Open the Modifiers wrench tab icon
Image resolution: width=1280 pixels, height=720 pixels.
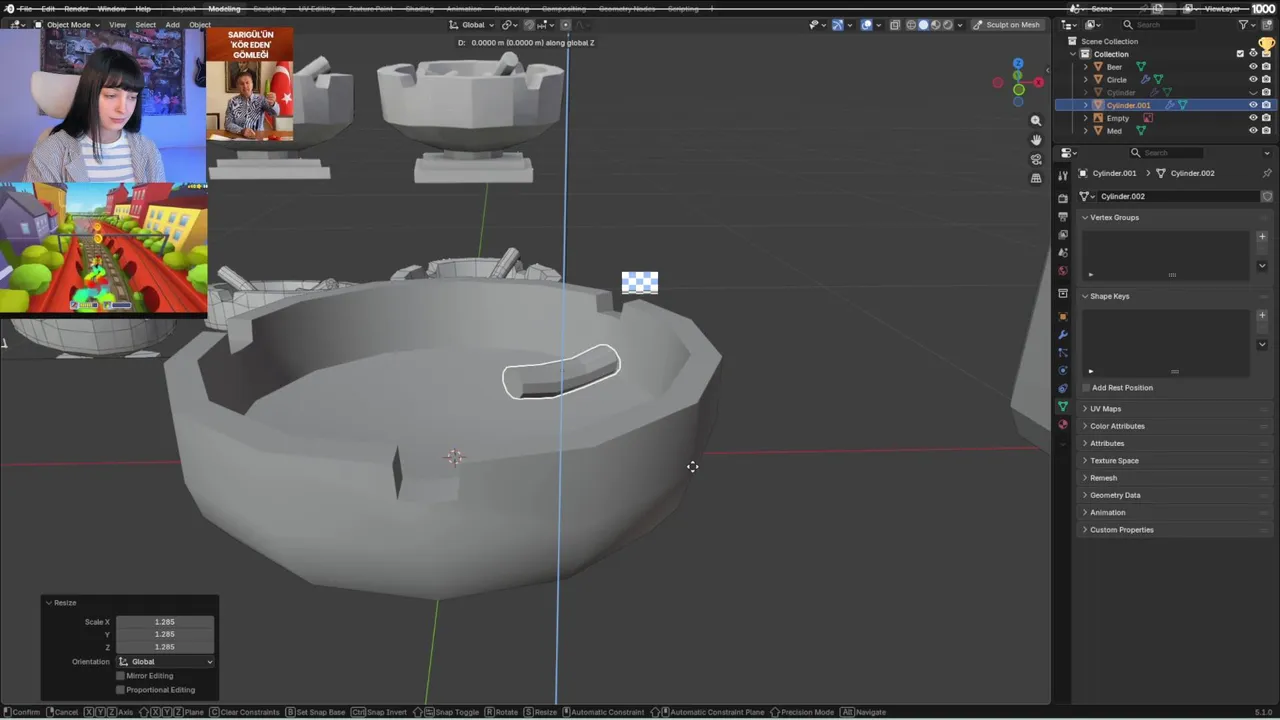[1063, 334]
